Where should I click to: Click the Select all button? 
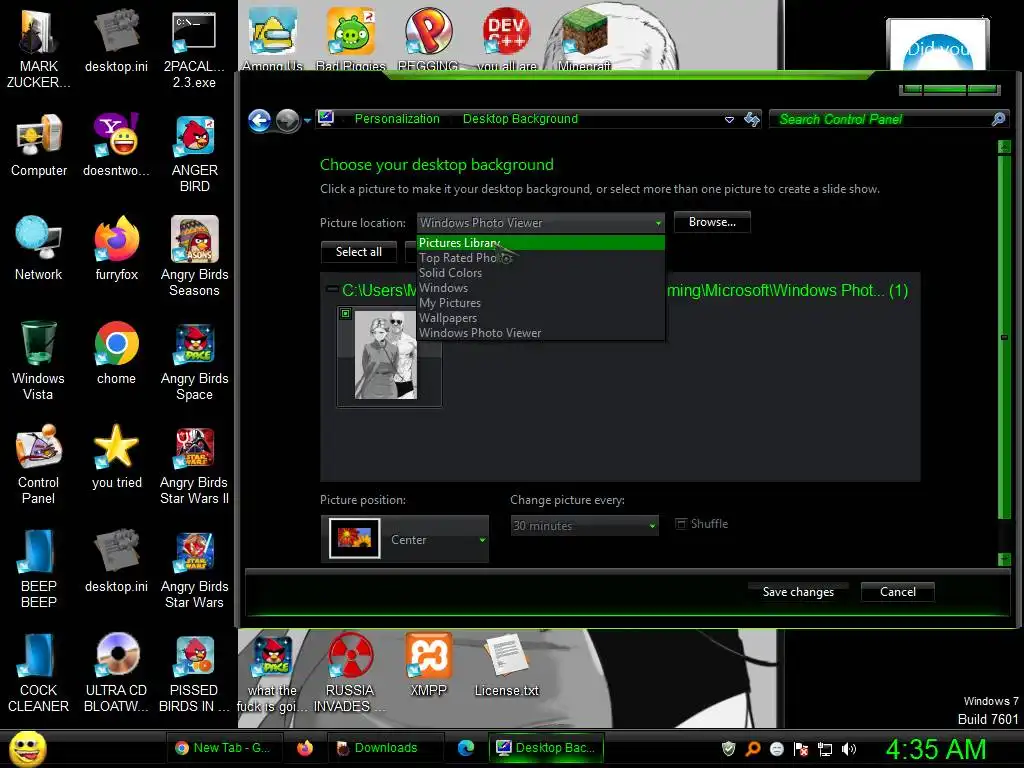click(x=359, y=252)
